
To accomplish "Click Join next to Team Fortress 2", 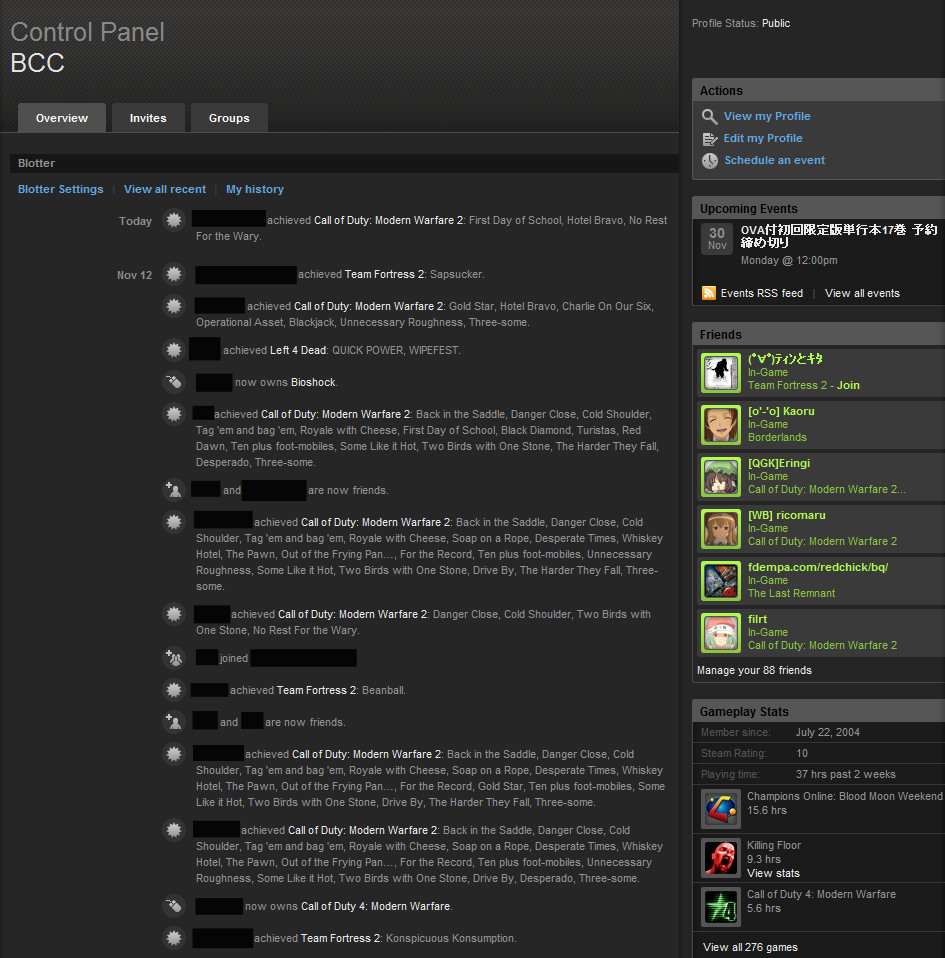I will [848, 385].
